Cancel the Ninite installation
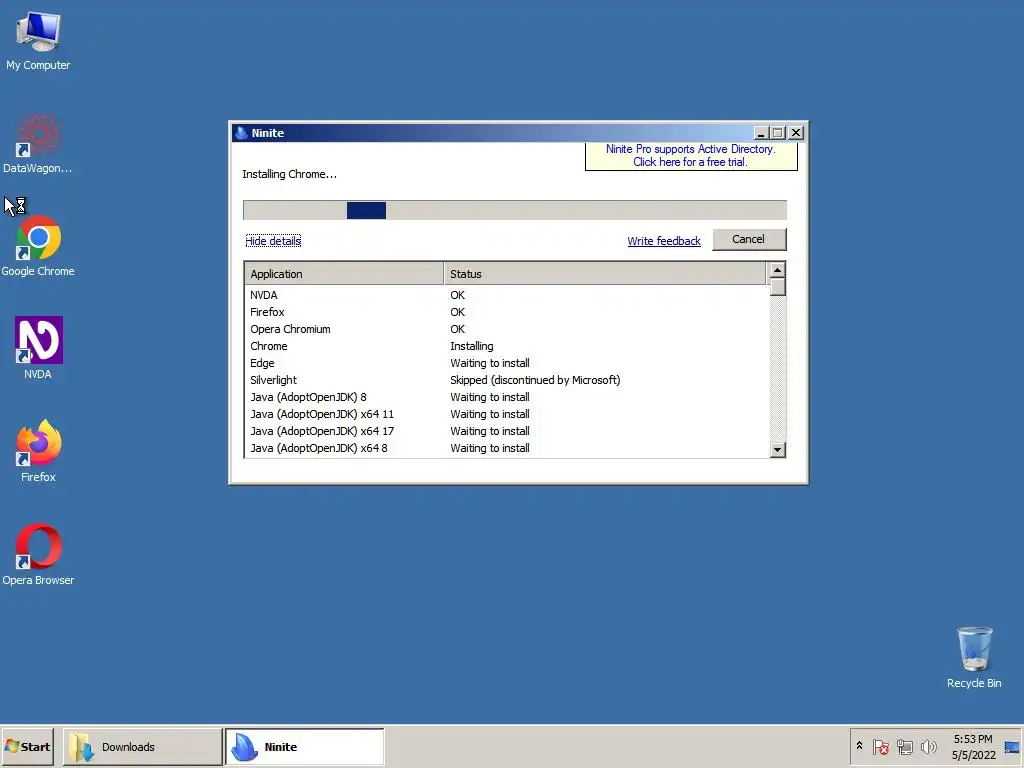Screen dimensions: 1024x768 tap(749, 239)
